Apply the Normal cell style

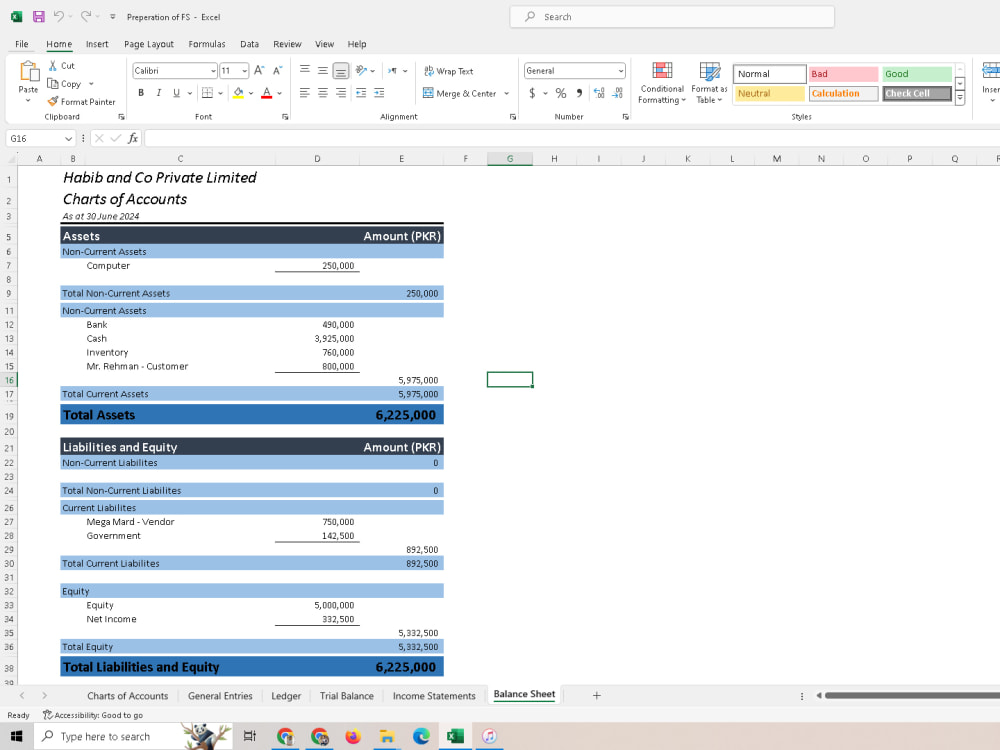pyautogui.click(x=770, y=74)
